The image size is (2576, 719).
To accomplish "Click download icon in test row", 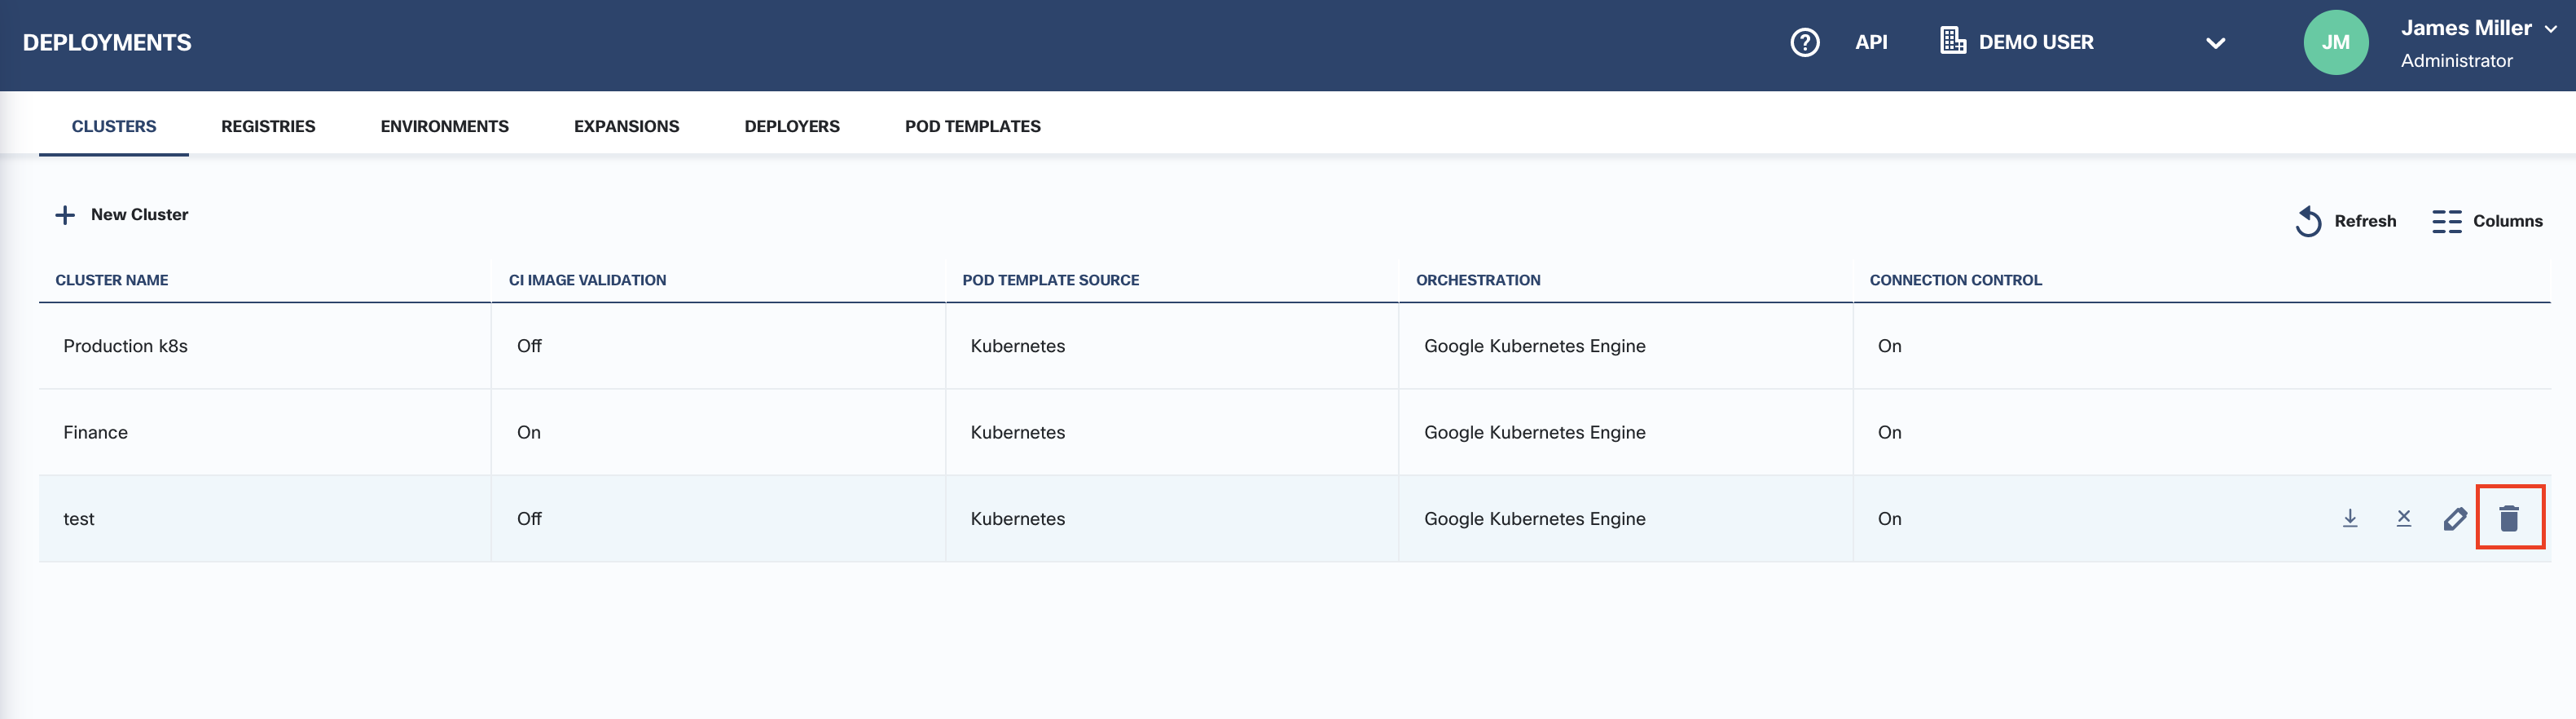I will click(2350, 518).
